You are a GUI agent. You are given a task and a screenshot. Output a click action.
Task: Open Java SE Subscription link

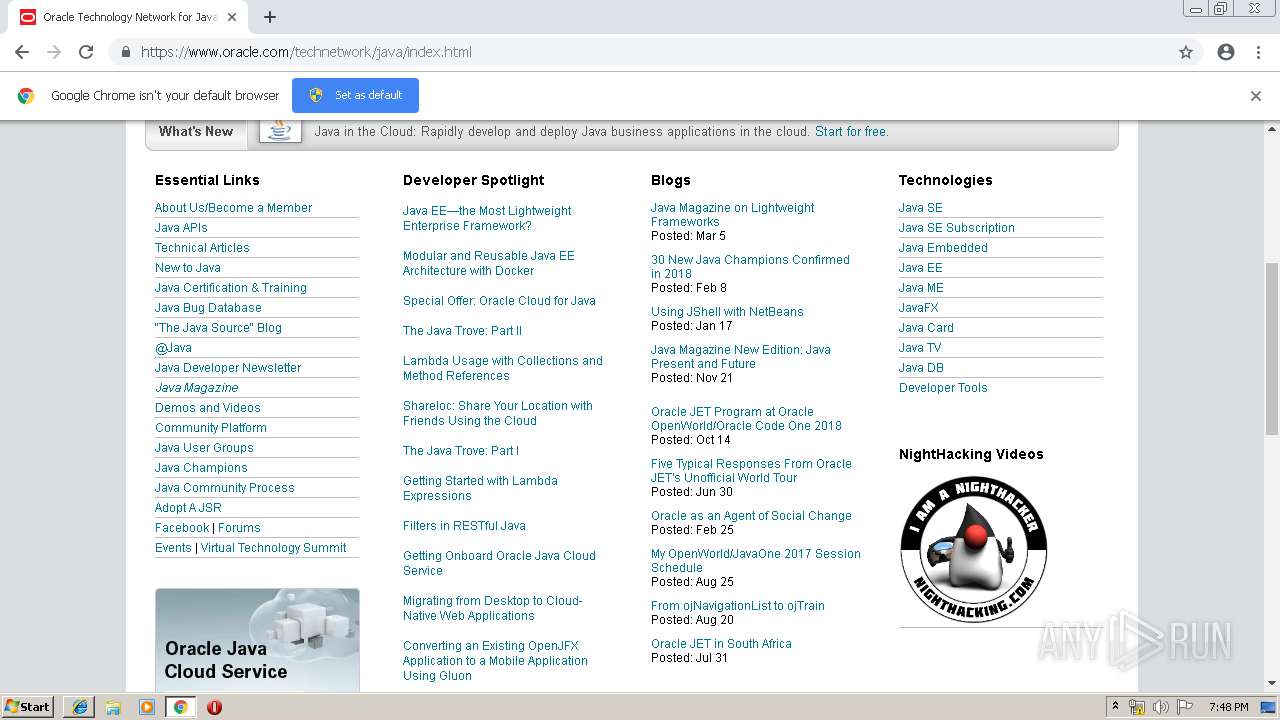pyautogui.click(x=956, y=228)
